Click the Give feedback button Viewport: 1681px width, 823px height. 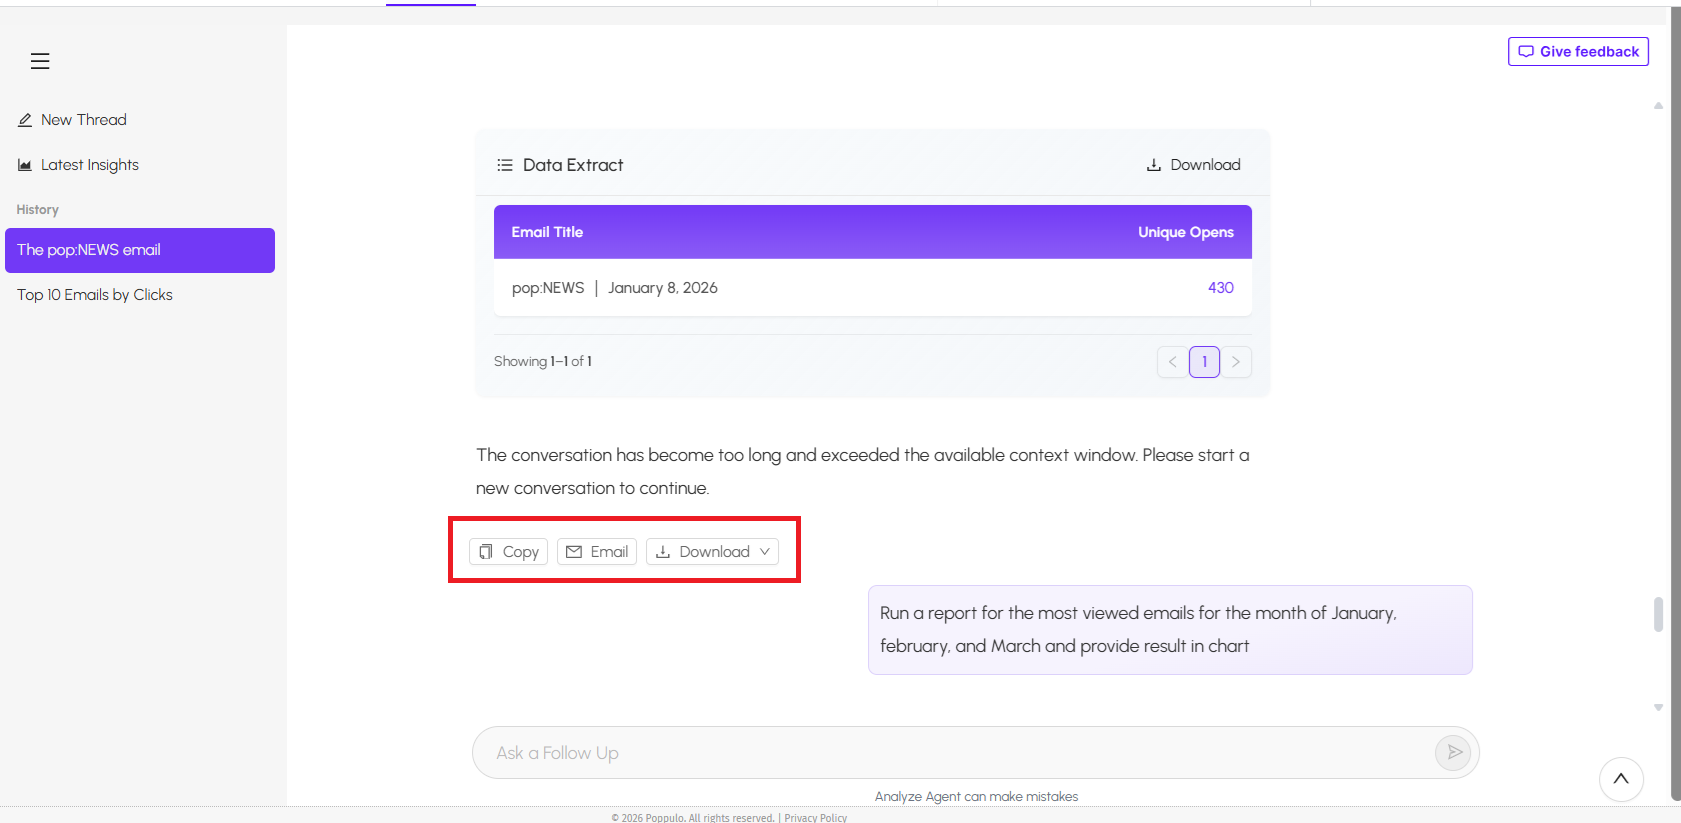(x=1578, y=52)
